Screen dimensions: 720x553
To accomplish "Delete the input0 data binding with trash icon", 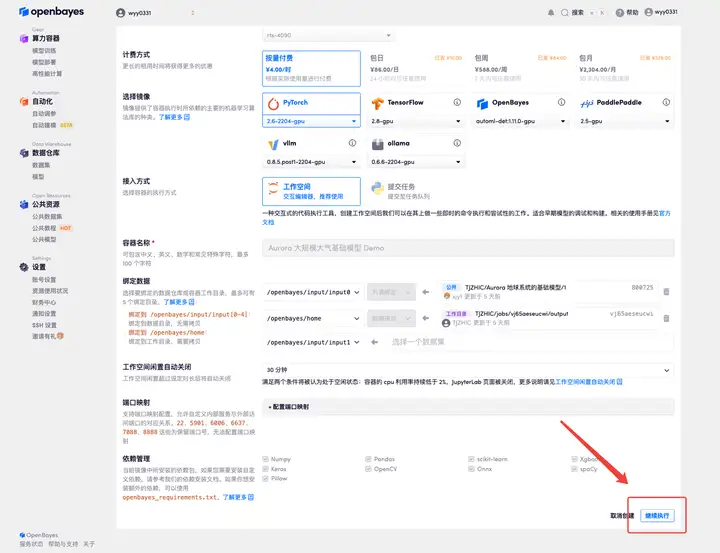I will point(666,292).
